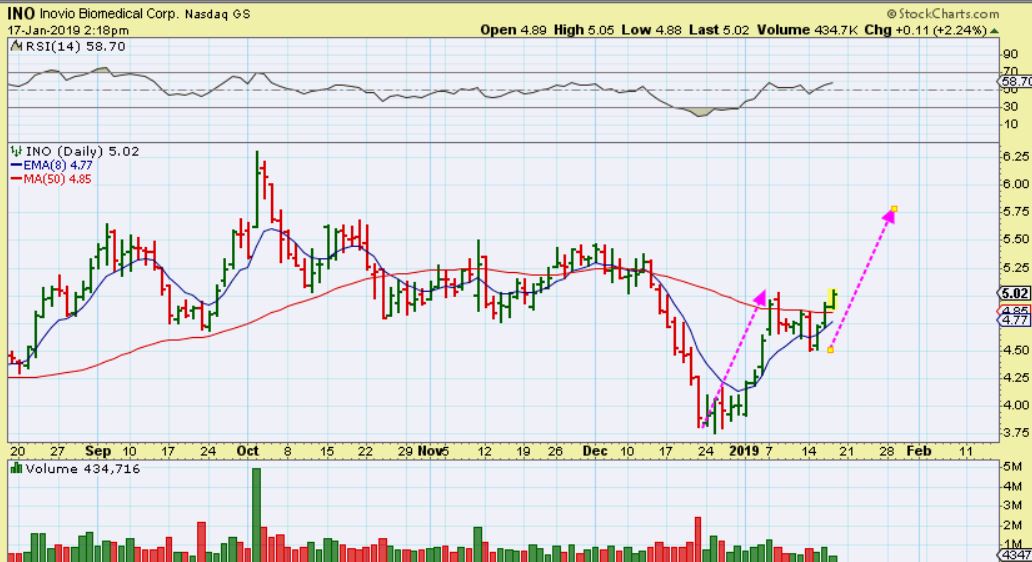Click the INO ticker symbol title
This screenshot has height=562, width=1032.
point(21,13)
